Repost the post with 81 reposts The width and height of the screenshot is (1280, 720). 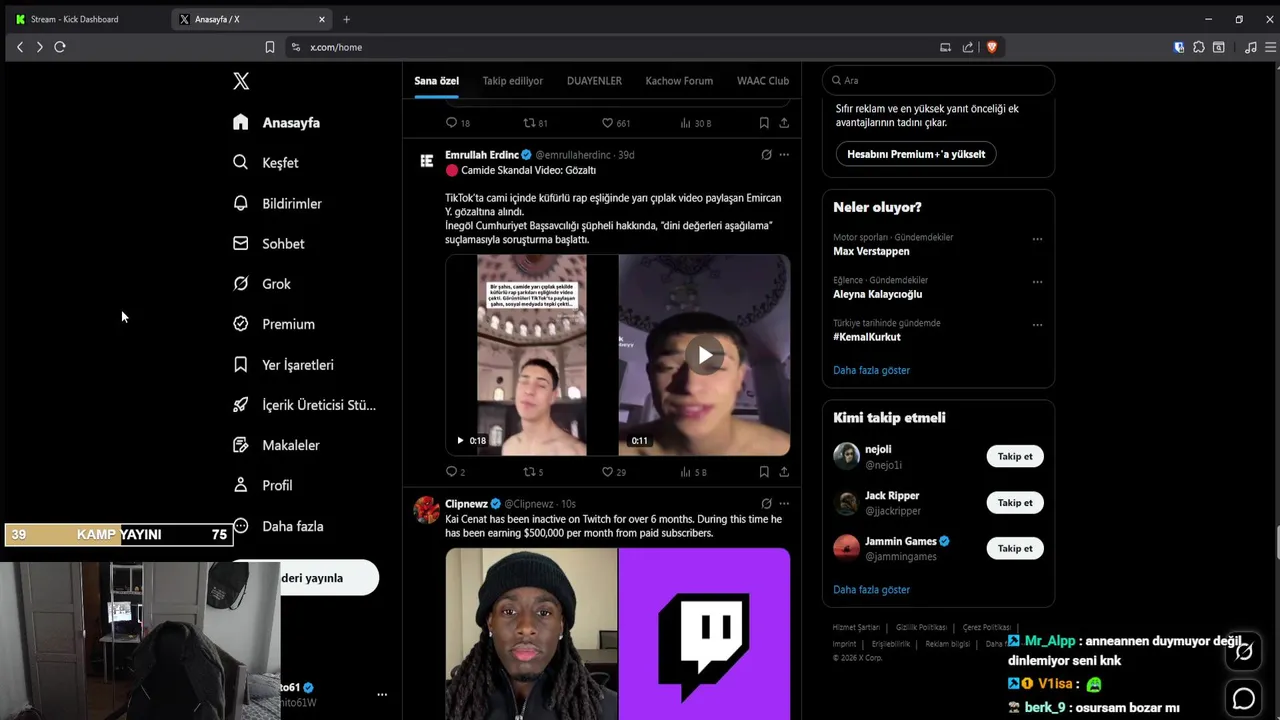coord(536,123)
